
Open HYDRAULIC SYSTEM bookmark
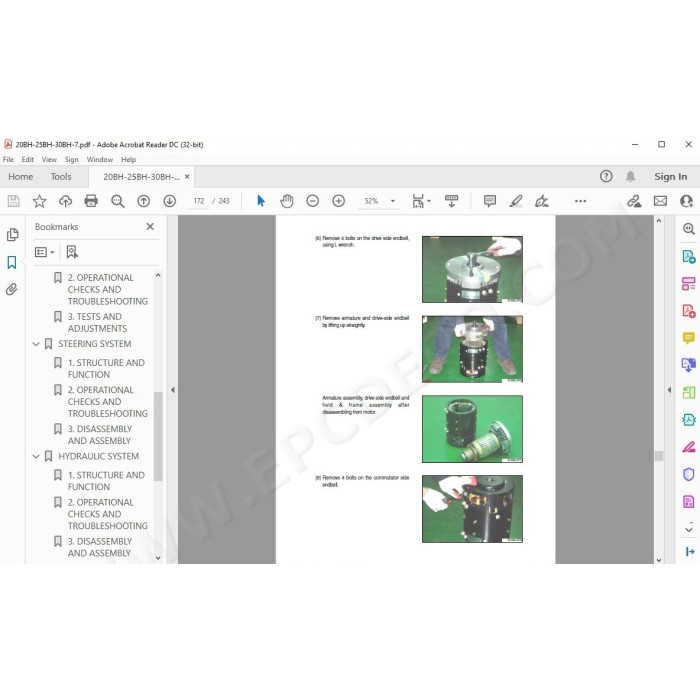(x=98, y=456)
